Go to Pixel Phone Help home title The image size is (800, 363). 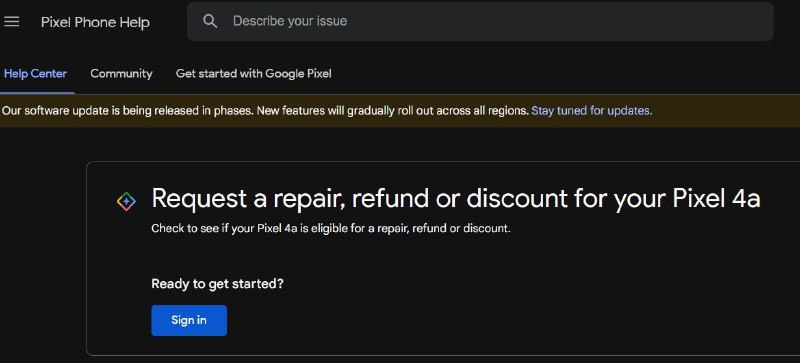(95, 22)
